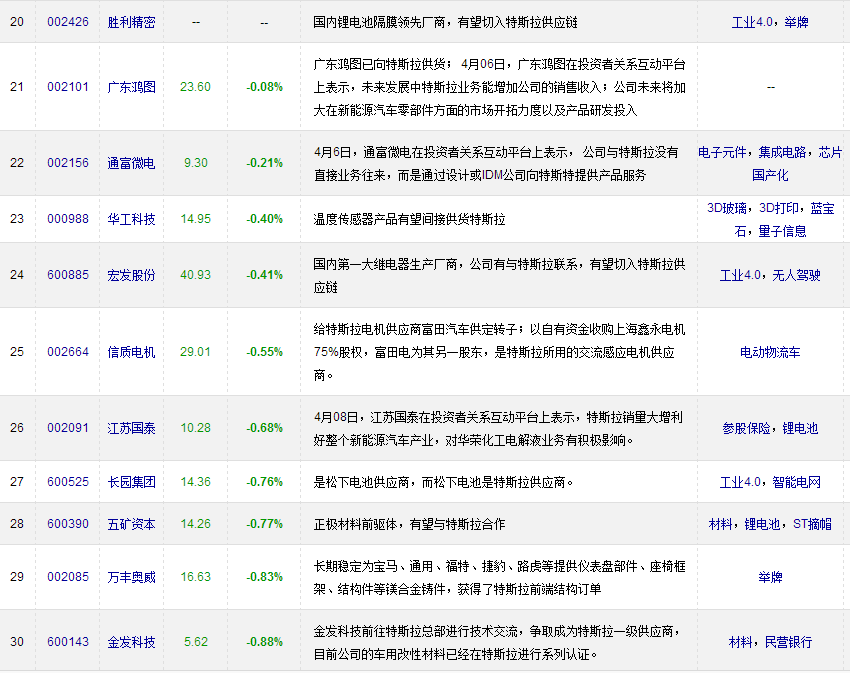
Task: Select the -0.21% change value
Action: (265, 163)
